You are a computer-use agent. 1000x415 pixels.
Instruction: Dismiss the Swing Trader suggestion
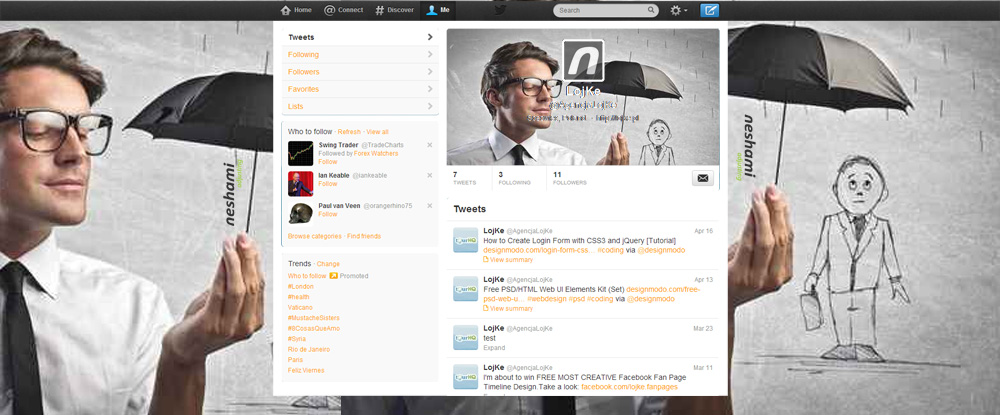(x=429, y=145)
